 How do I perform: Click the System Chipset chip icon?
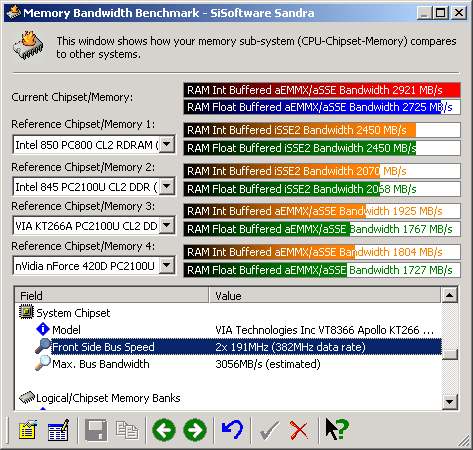(26, 312)
